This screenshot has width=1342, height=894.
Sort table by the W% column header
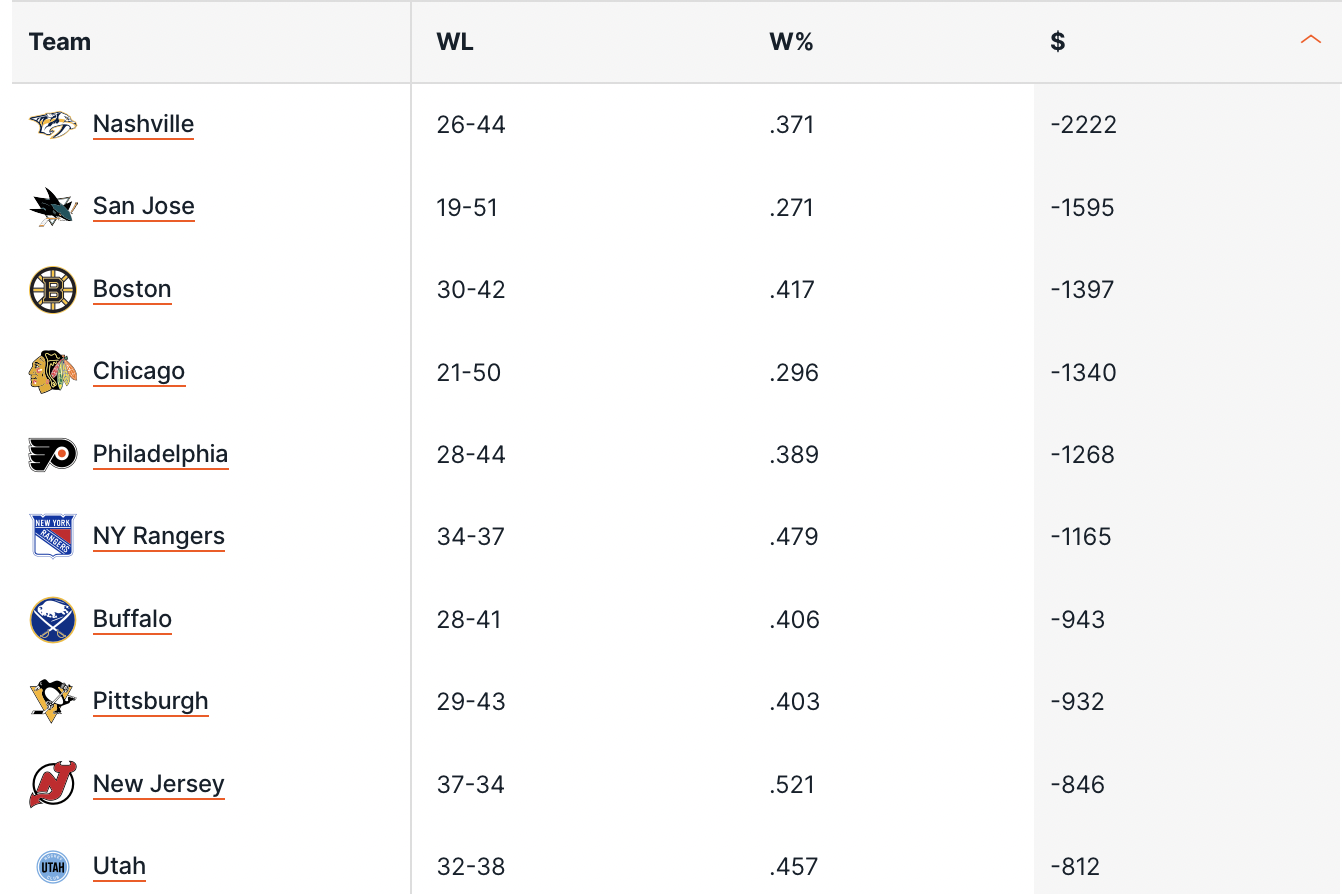click(x=791, y=42)
